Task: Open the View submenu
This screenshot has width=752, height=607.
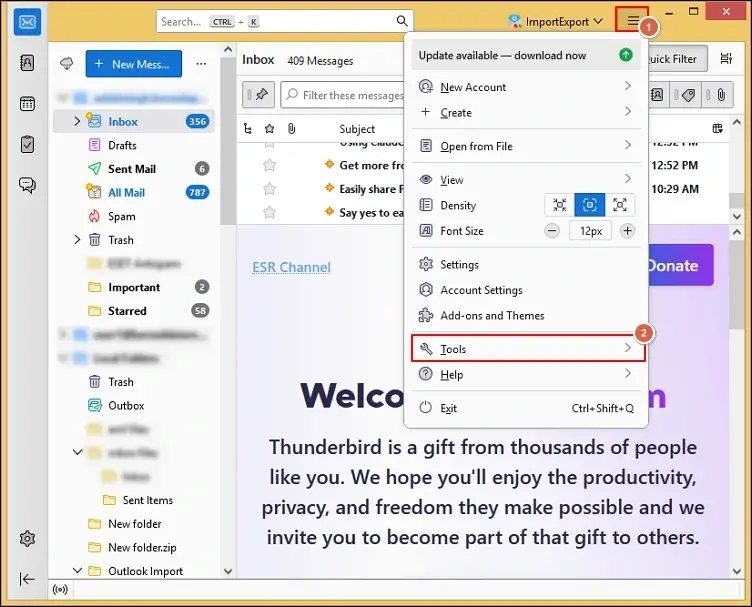Action: click(526, 180)
